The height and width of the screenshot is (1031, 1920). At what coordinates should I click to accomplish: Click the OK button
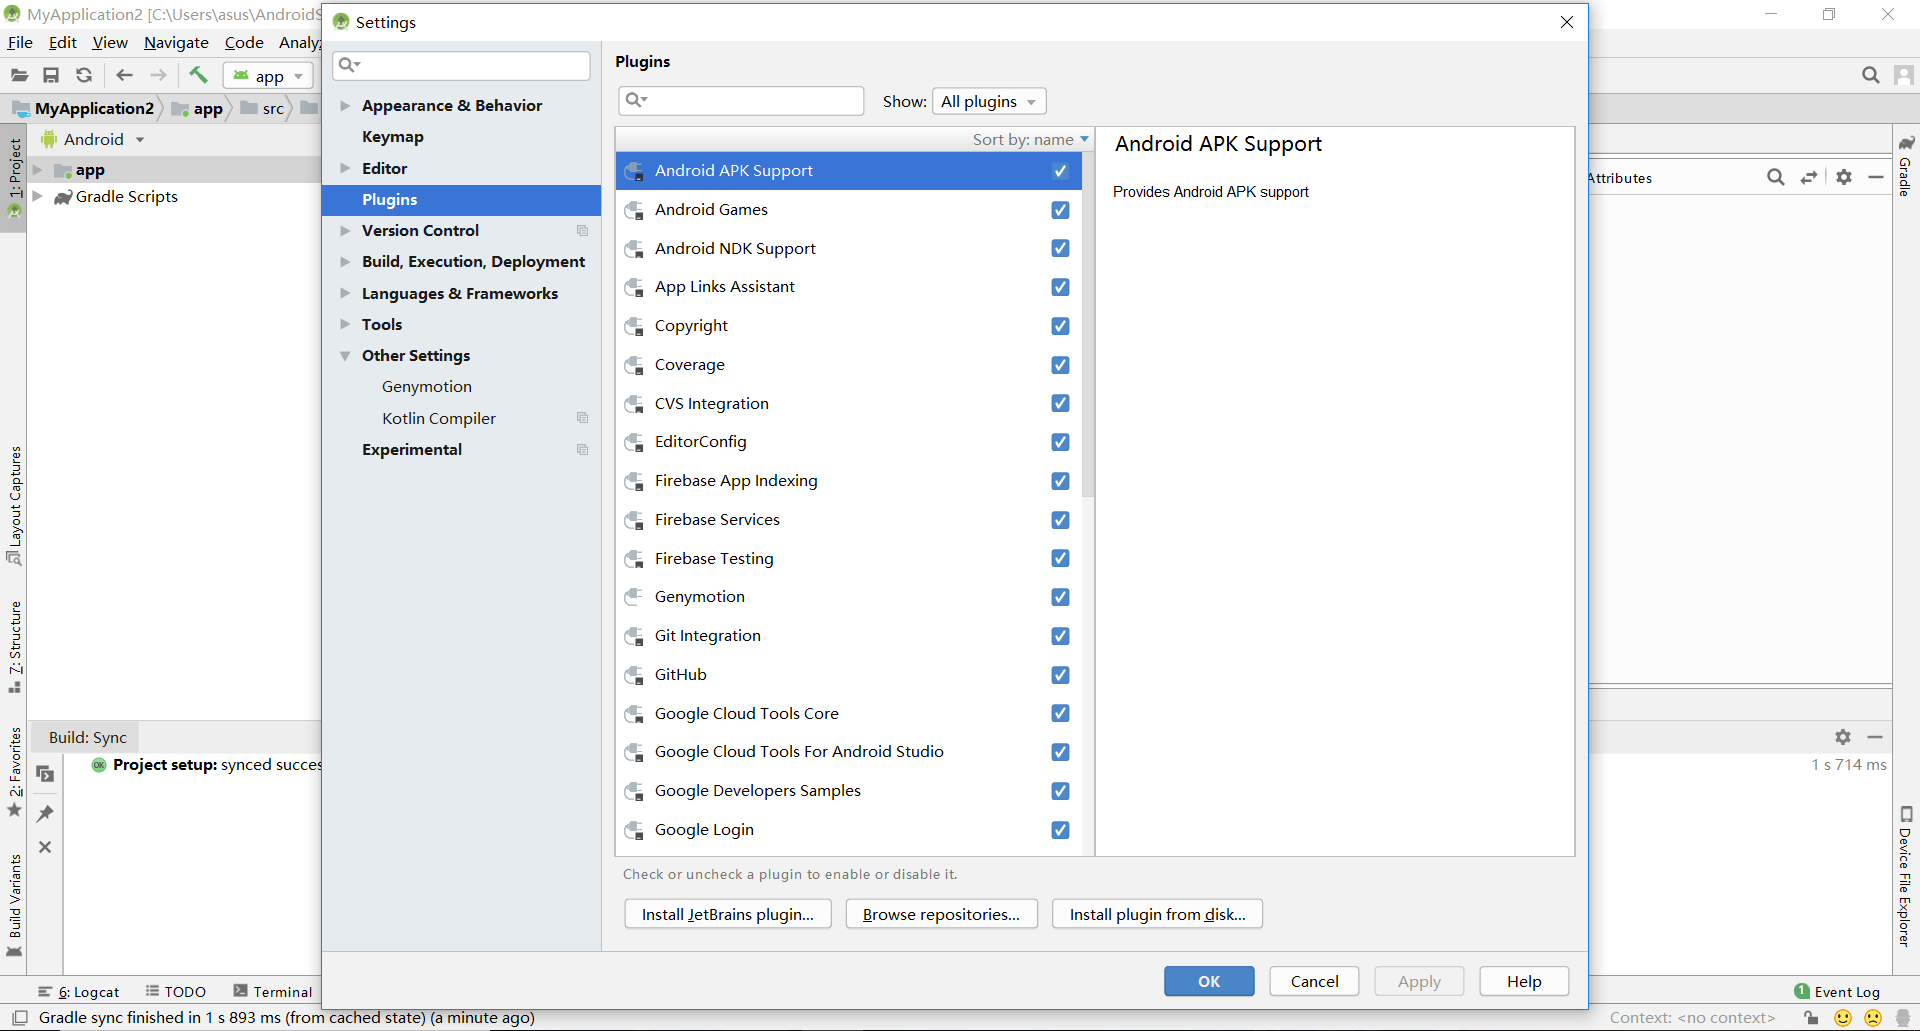coord(1209,981)
